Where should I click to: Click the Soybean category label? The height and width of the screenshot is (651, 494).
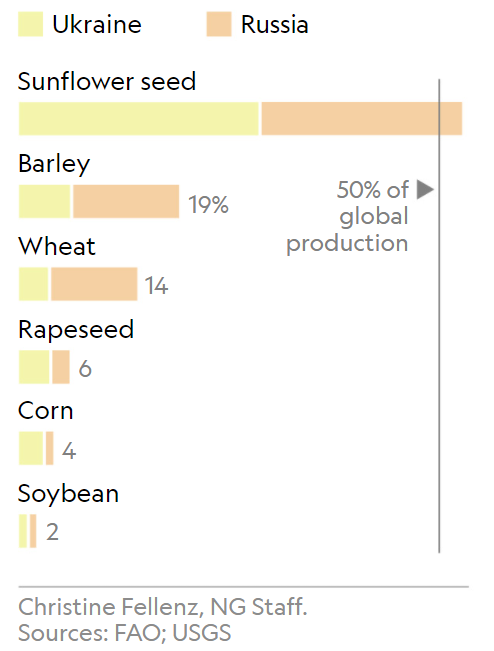click(x=68, y=494)
